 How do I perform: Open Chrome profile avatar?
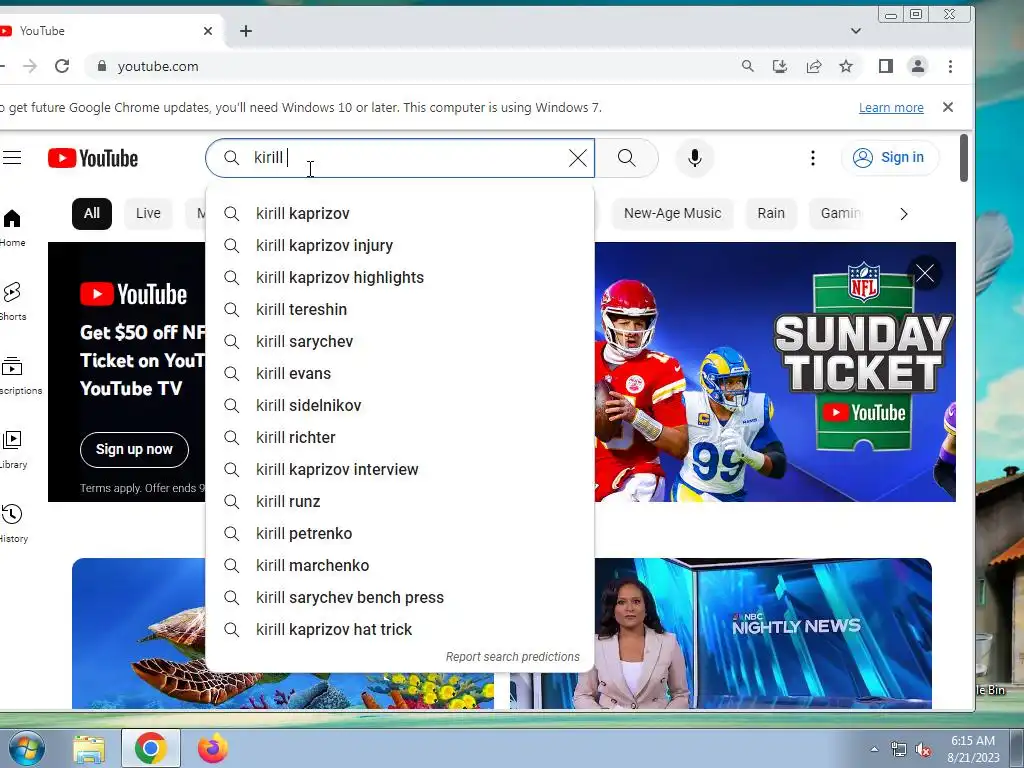918,66
